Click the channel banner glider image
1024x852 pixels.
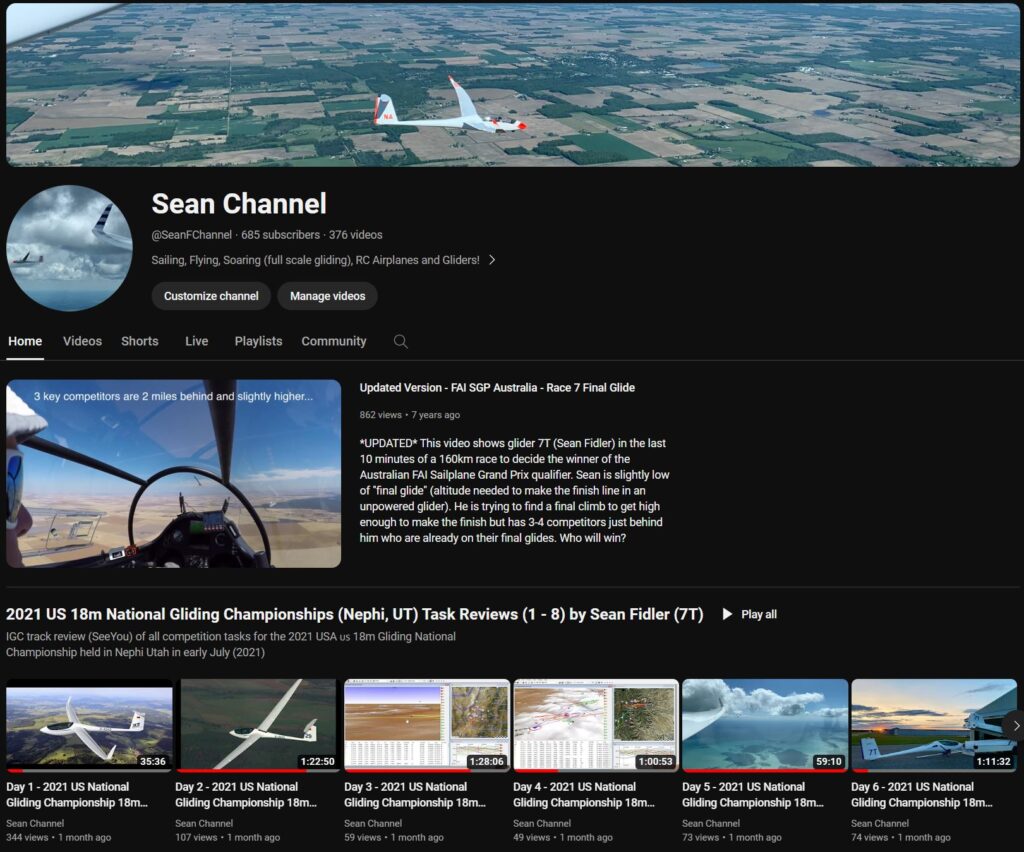[x=513, y=85]
